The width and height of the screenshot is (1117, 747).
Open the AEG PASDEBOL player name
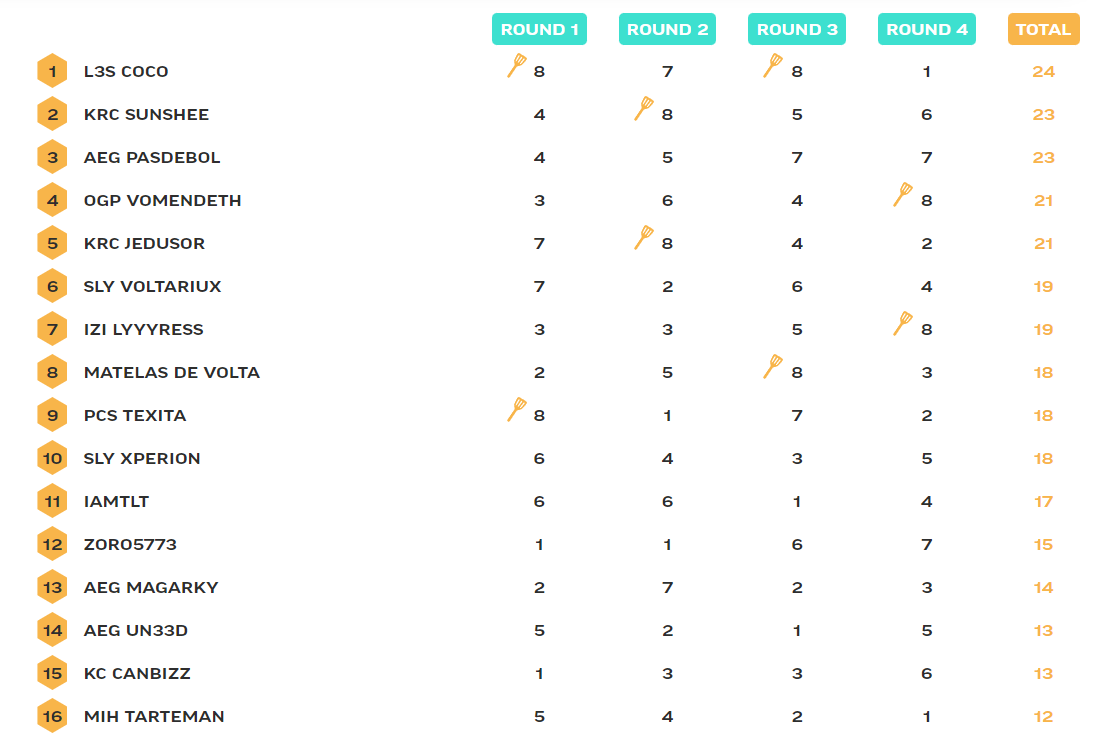click(x=152, y=158)
